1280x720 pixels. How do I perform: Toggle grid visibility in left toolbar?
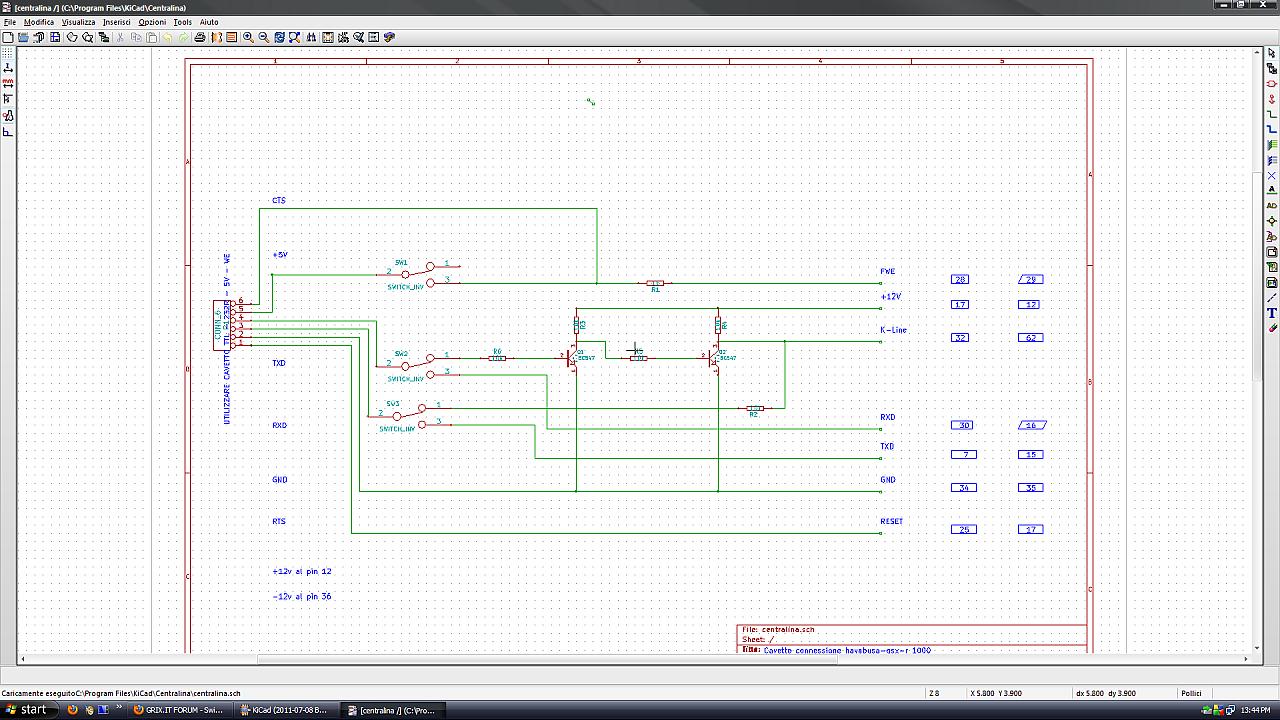tap(8, 52)
